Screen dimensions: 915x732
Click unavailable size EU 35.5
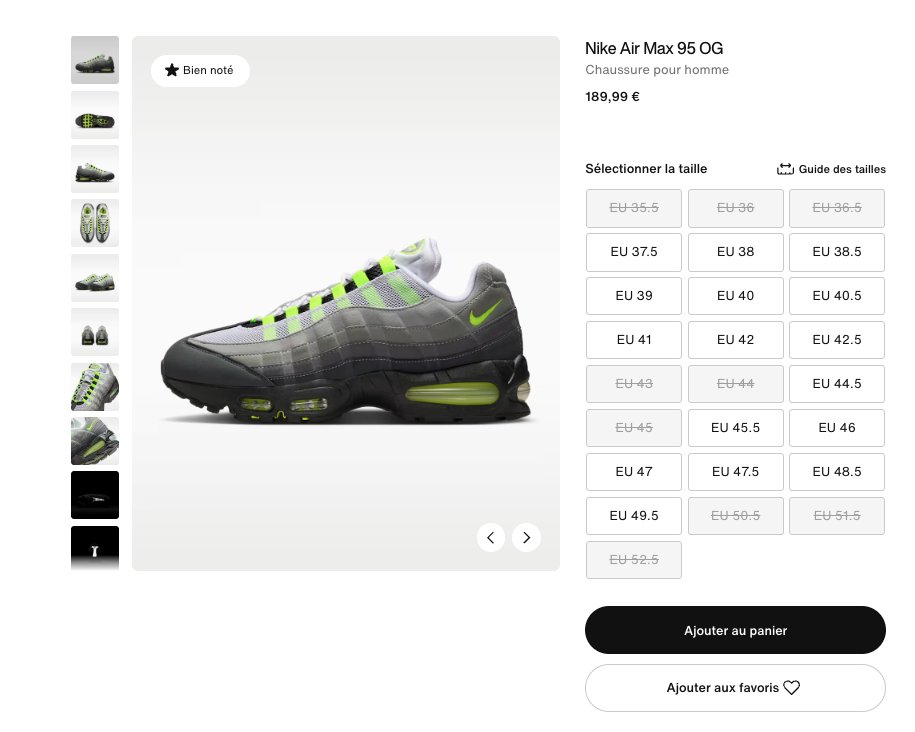(x=634, y=208)
